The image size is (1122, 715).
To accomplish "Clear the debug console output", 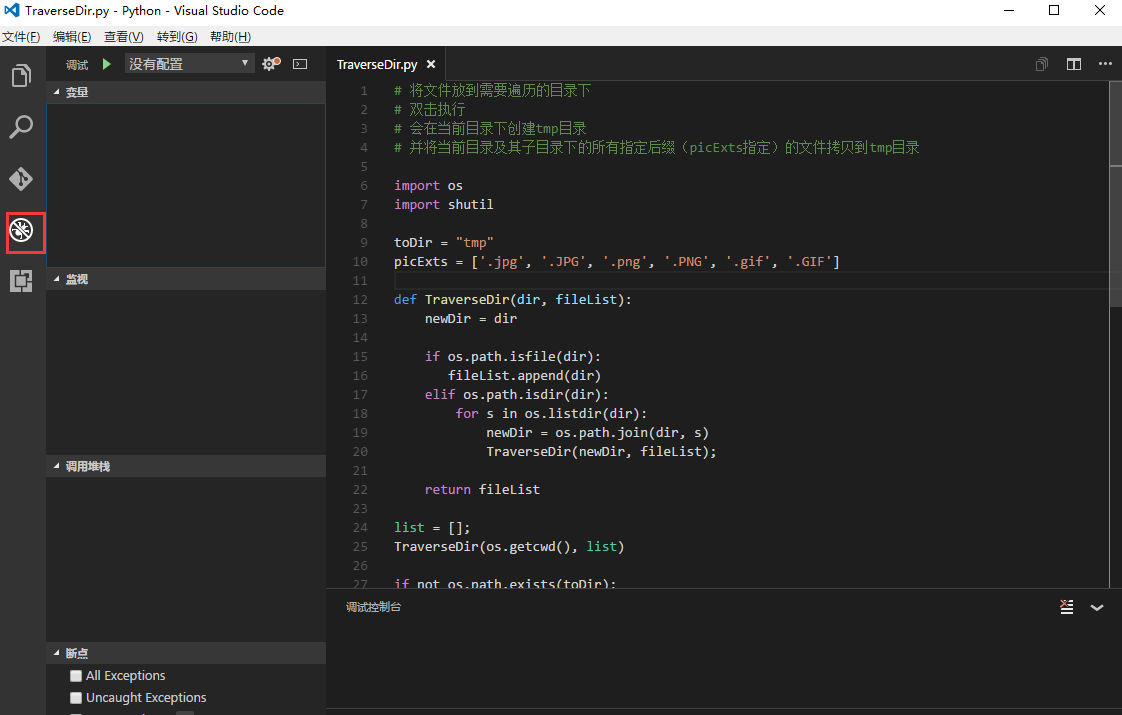I will click(x=1066, y=607).
